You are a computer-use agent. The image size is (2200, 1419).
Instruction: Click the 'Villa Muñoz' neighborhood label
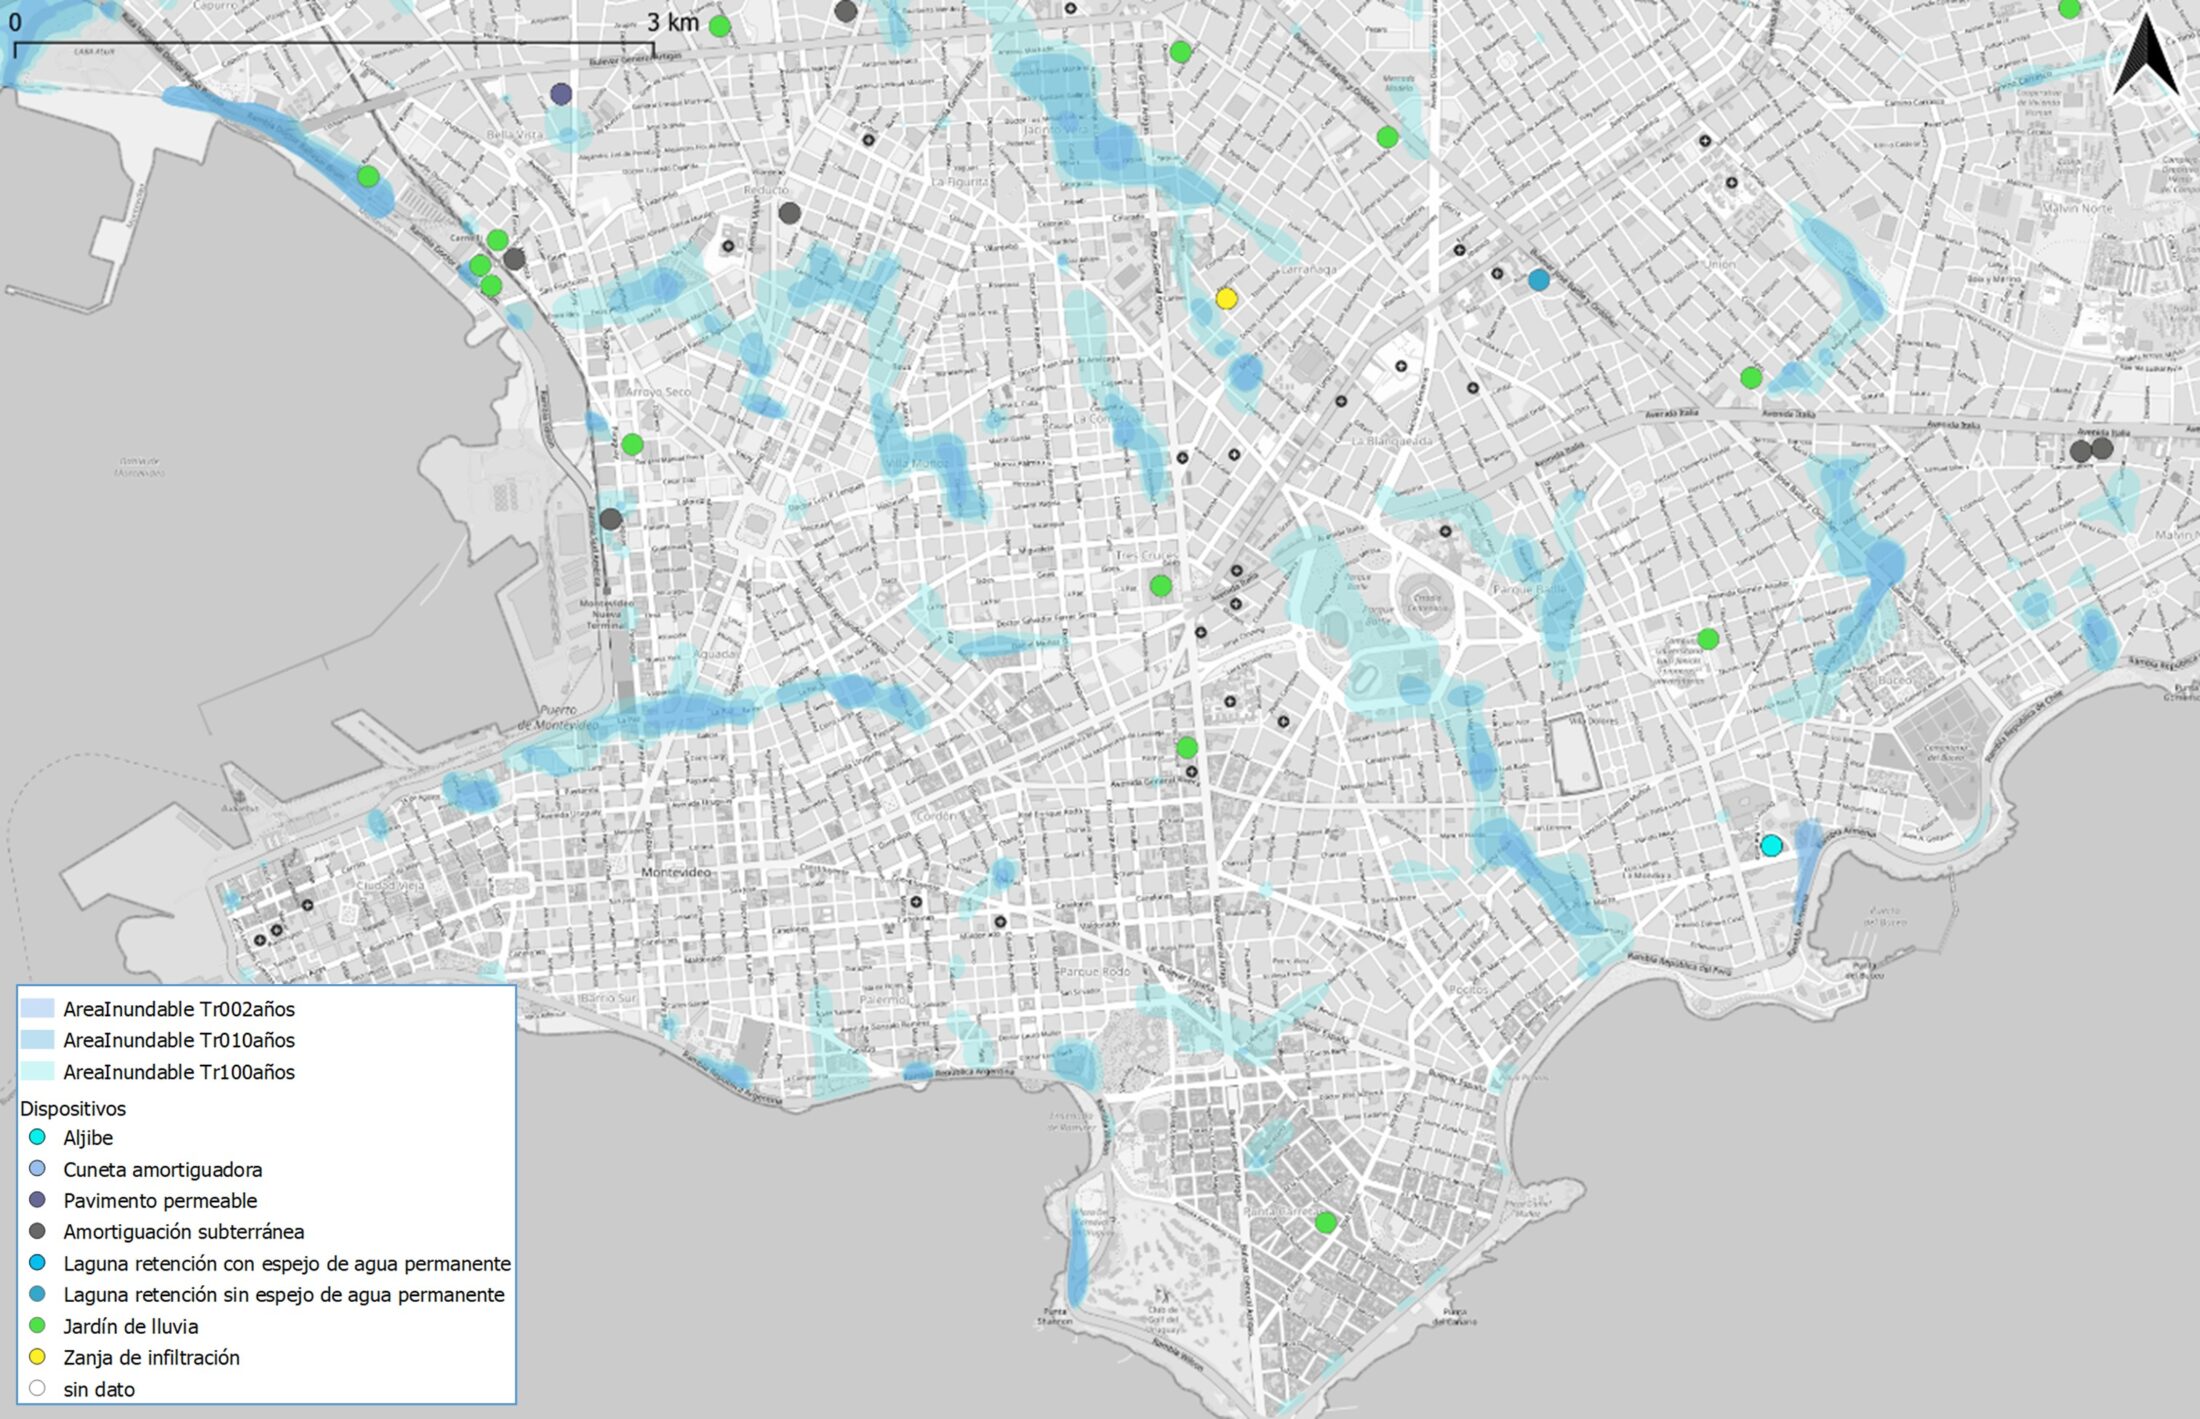click(918, 464)
